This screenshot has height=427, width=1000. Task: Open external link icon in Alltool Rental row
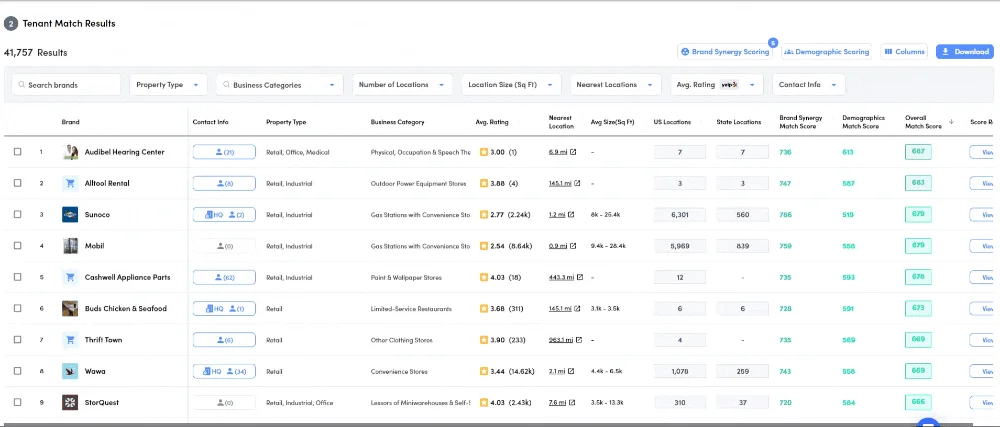(x=577, y=184)
